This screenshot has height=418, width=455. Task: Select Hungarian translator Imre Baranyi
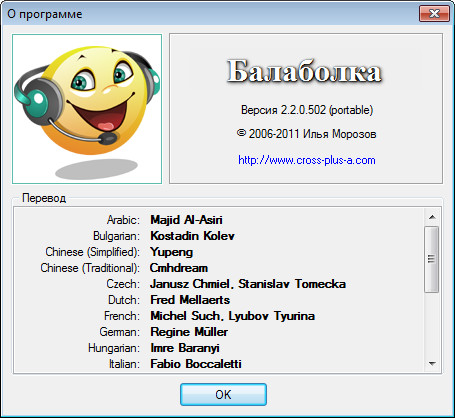click(x=185, y=348)
